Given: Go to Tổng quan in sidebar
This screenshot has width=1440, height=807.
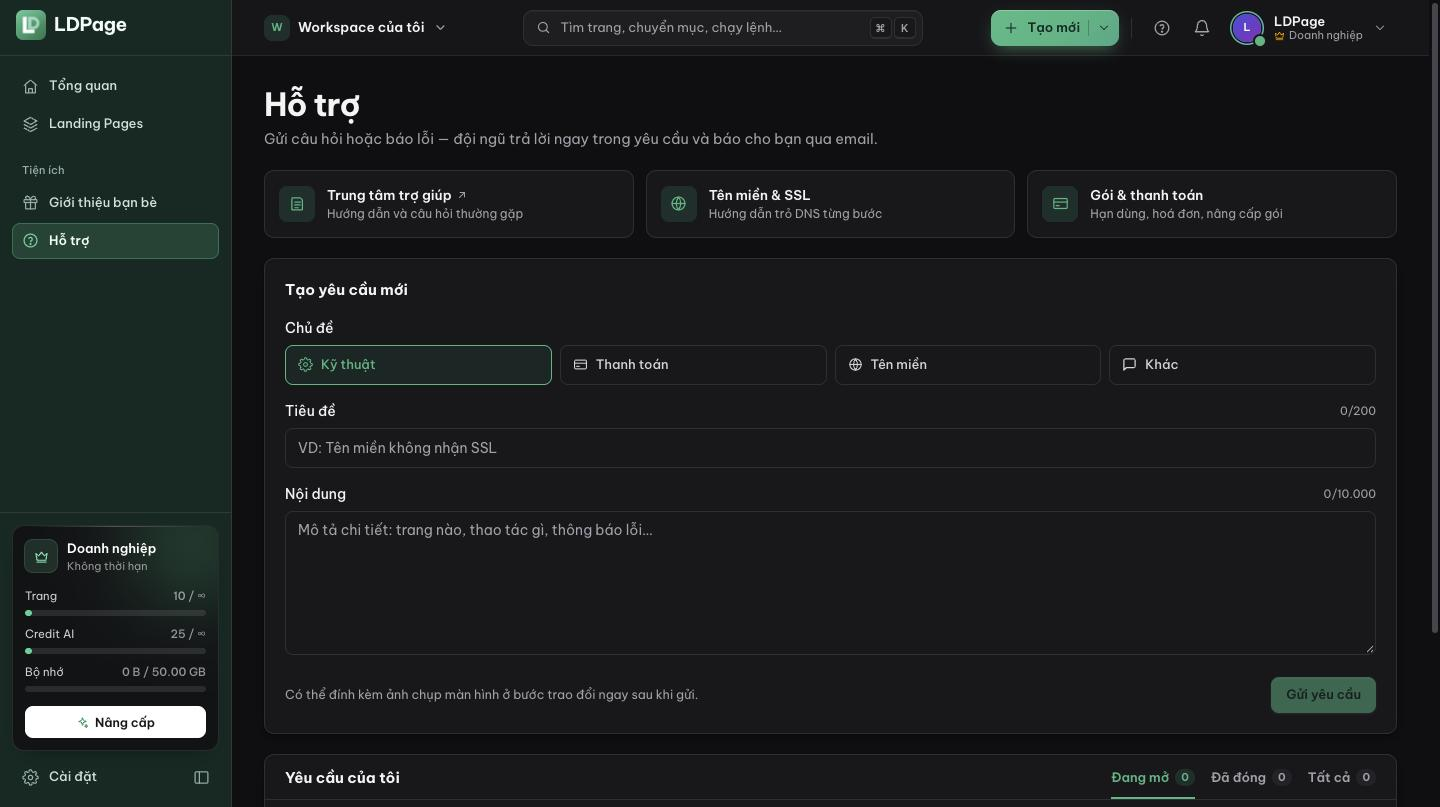Looking at the screenshot, I should pyautogui.click(x=115, y=86).
